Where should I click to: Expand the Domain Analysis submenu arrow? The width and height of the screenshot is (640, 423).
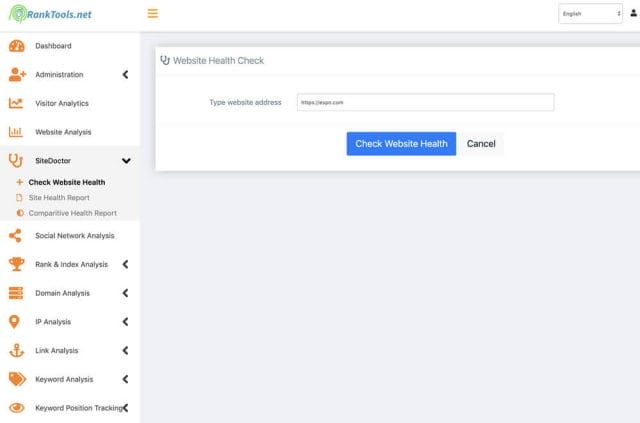tap(125, 293)
